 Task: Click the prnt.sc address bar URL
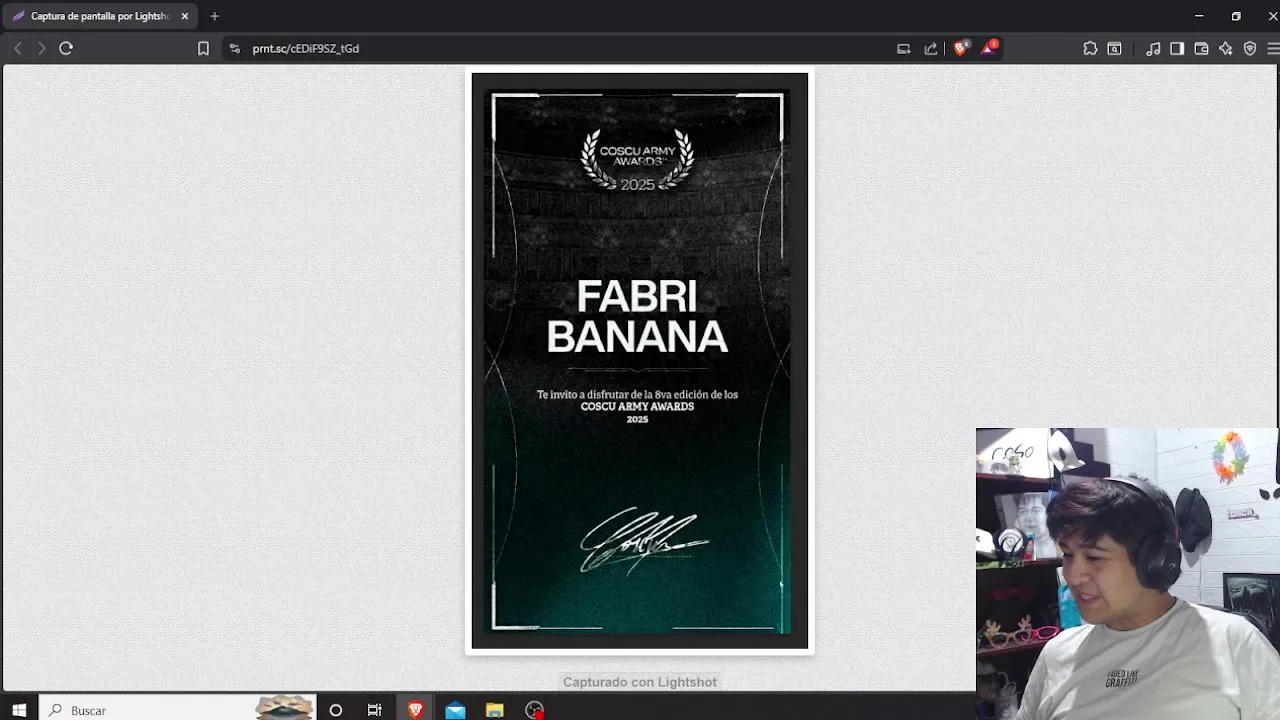[x=306, y=48]
